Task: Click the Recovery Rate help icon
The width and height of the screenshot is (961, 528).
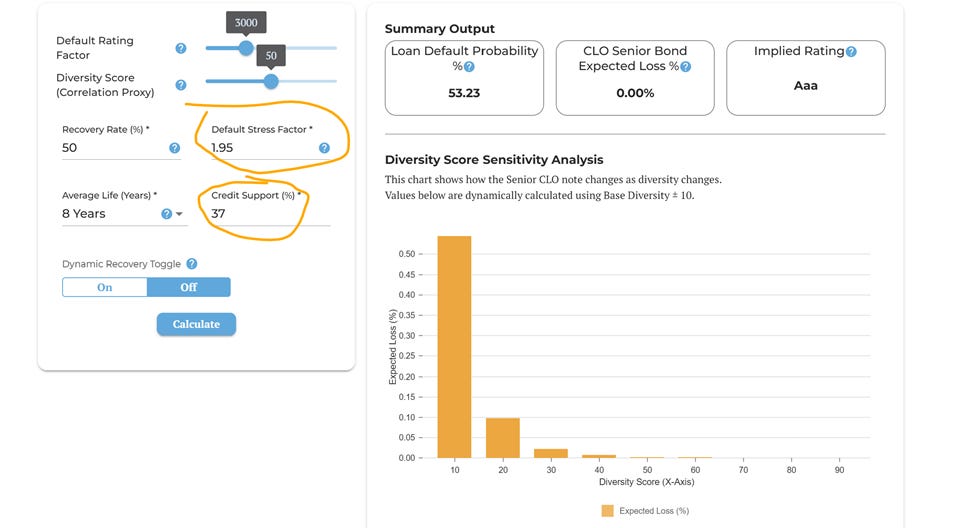Action: (175, 148)
